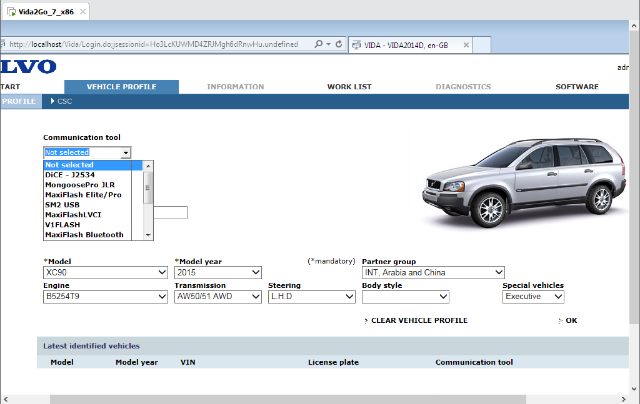The width and height of the screenshot is (640, 404).
Task: Open the Model dropdown showing XC90
Action: point(105,273)
